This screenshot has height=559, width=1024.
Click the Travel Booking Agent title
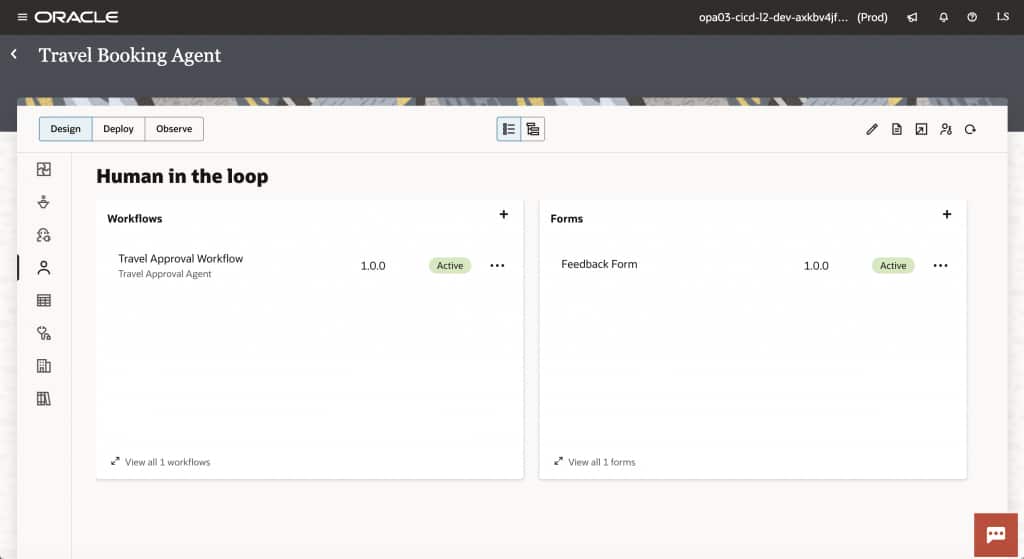[x=129, y=56]
